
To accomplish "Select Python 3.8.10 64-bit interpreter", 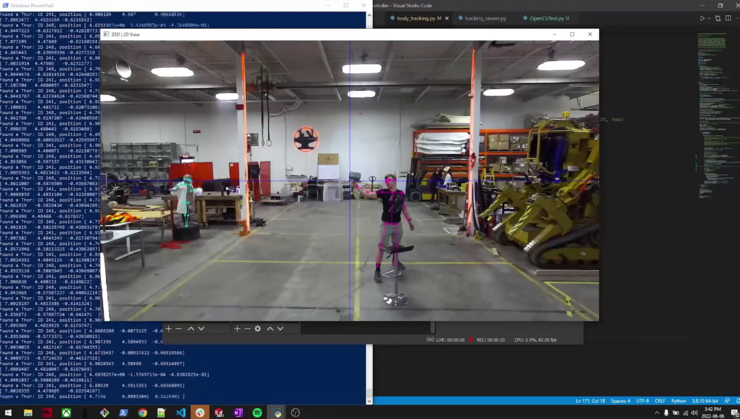I will [x=705, y=401].
